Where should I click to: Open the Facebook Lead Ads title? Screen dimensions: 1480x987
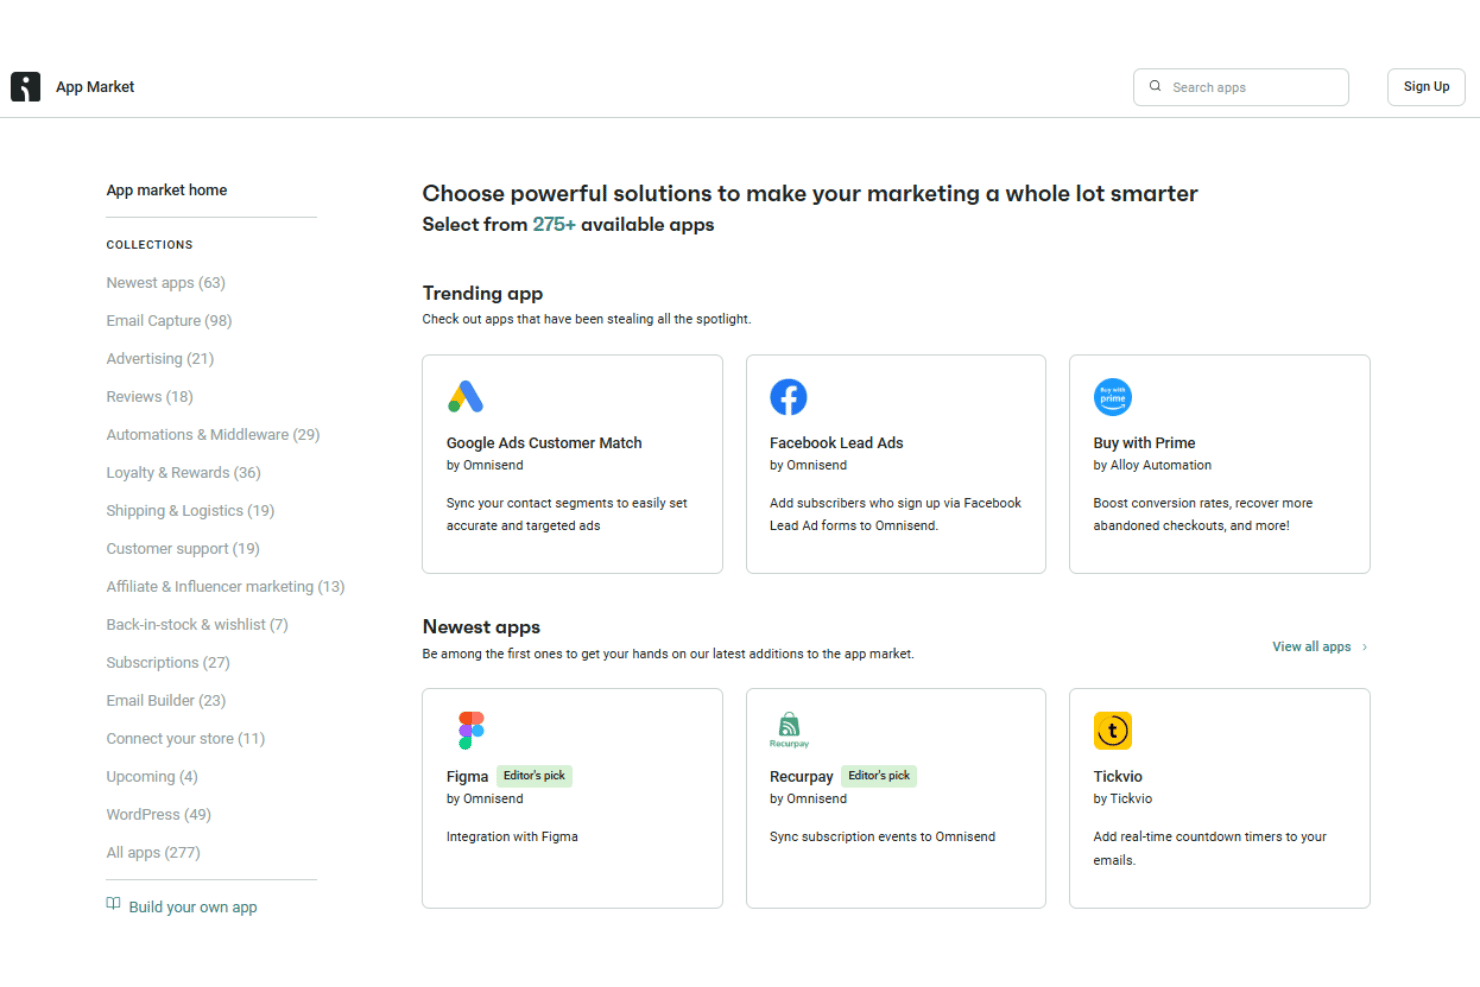pos(836,443)
